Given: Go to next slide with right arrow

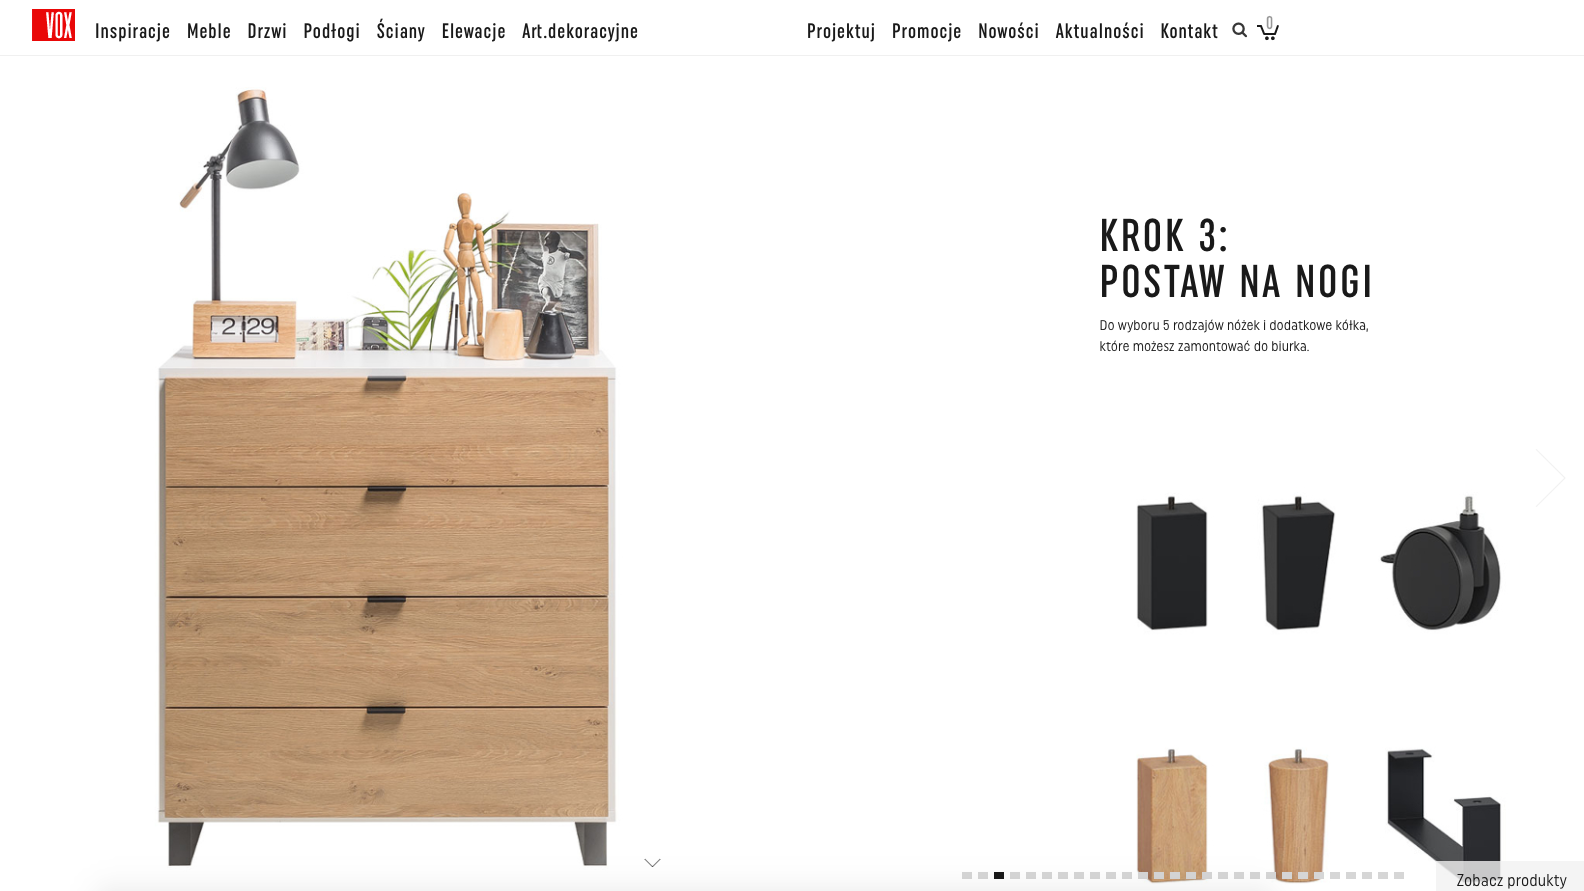Looking at the screenshot, I should point(1551,477).
